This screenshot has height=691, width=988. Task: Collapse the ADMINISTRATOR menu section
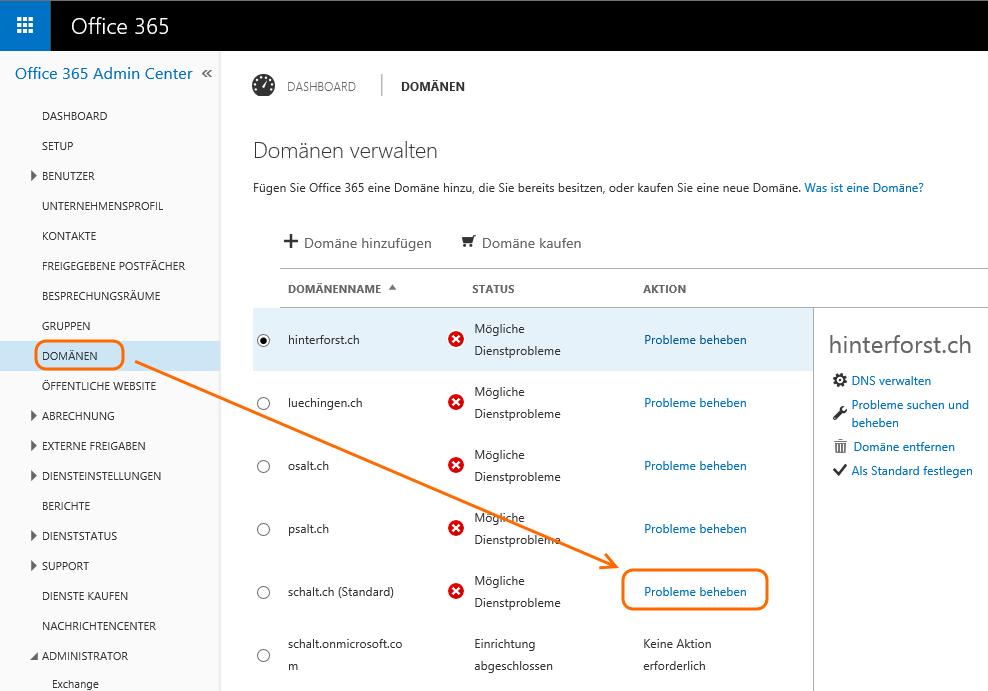(34, 657)
